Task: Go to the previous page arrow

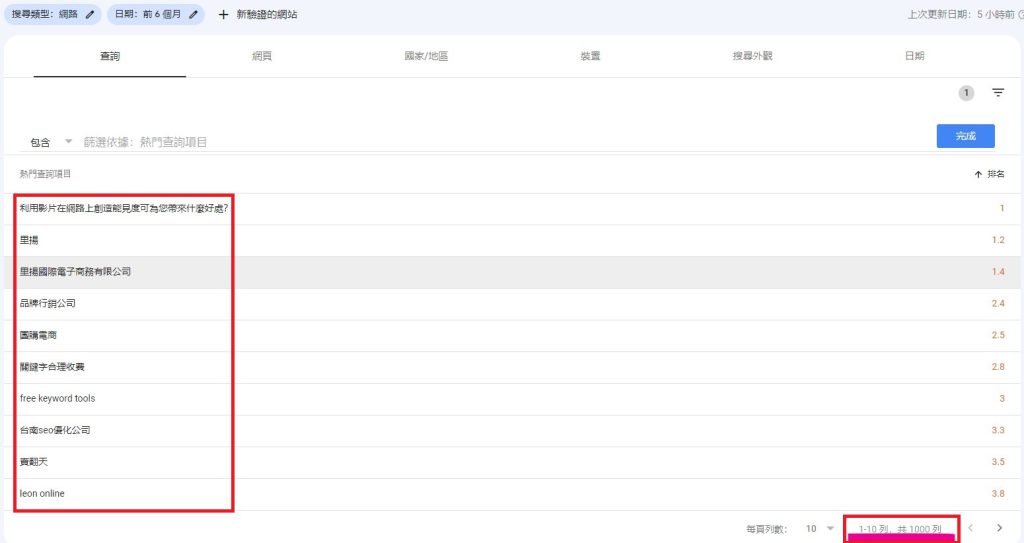Action: (x=969, y=528)
